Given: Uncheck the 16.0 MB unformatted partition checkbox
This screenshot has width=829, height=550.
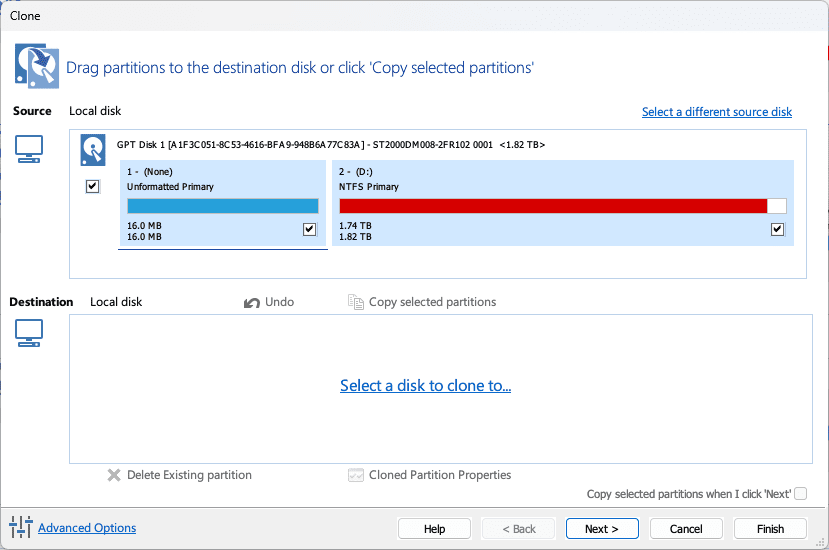Looking at the screenshot, I should (x=310, y=230).
